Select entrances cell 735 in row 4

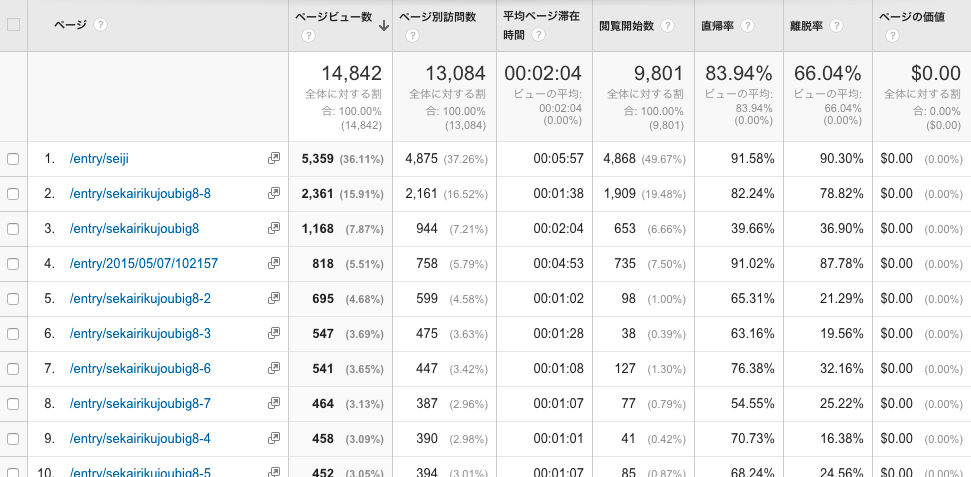[x=625, y=264]
